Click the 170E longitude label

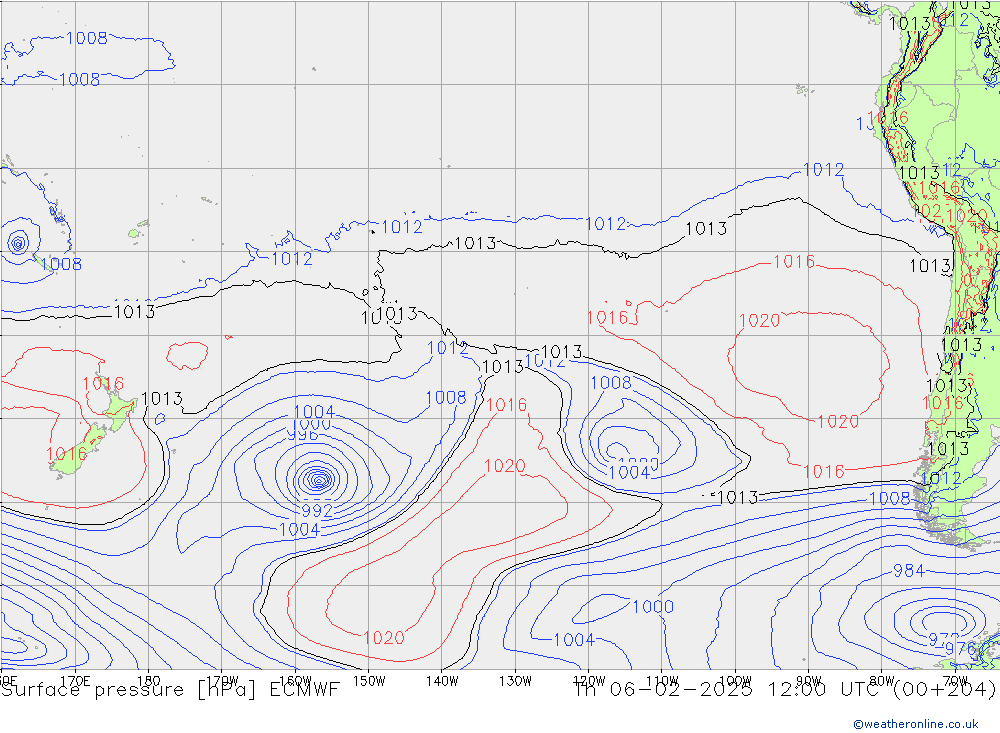(x=75, y=681)
